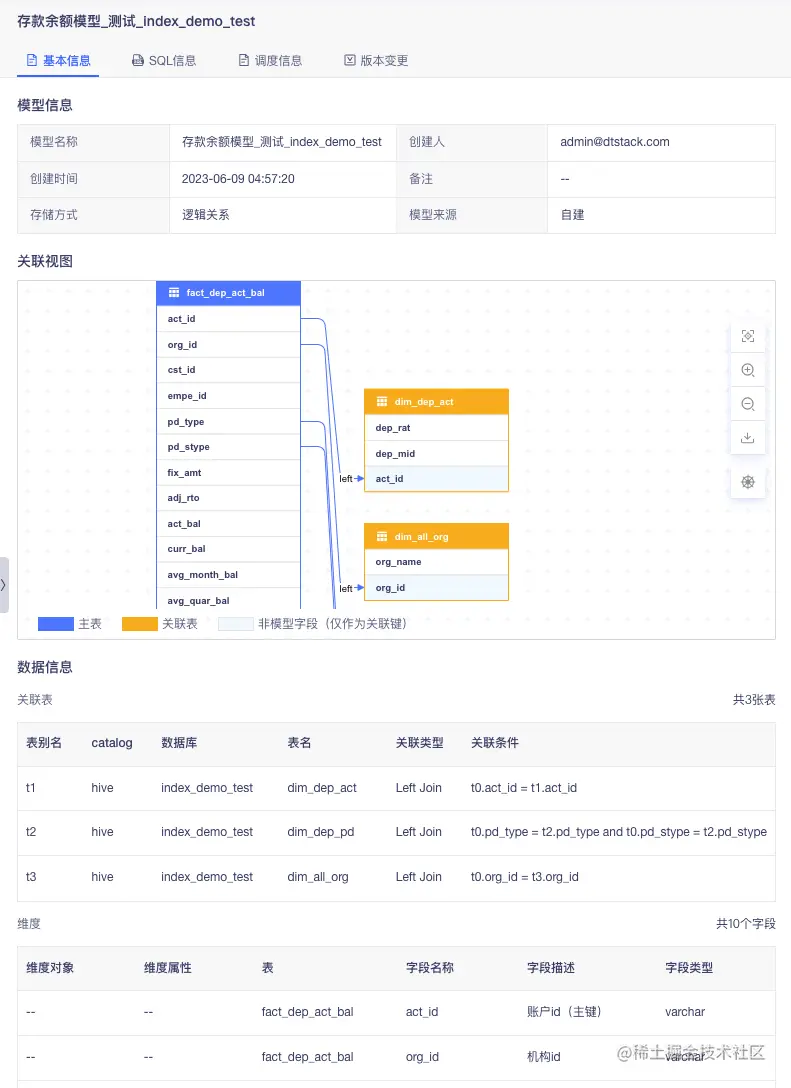Click 机构id field description
Viewport: 791px width, 1088px height.
click(x=544, y=1057)
